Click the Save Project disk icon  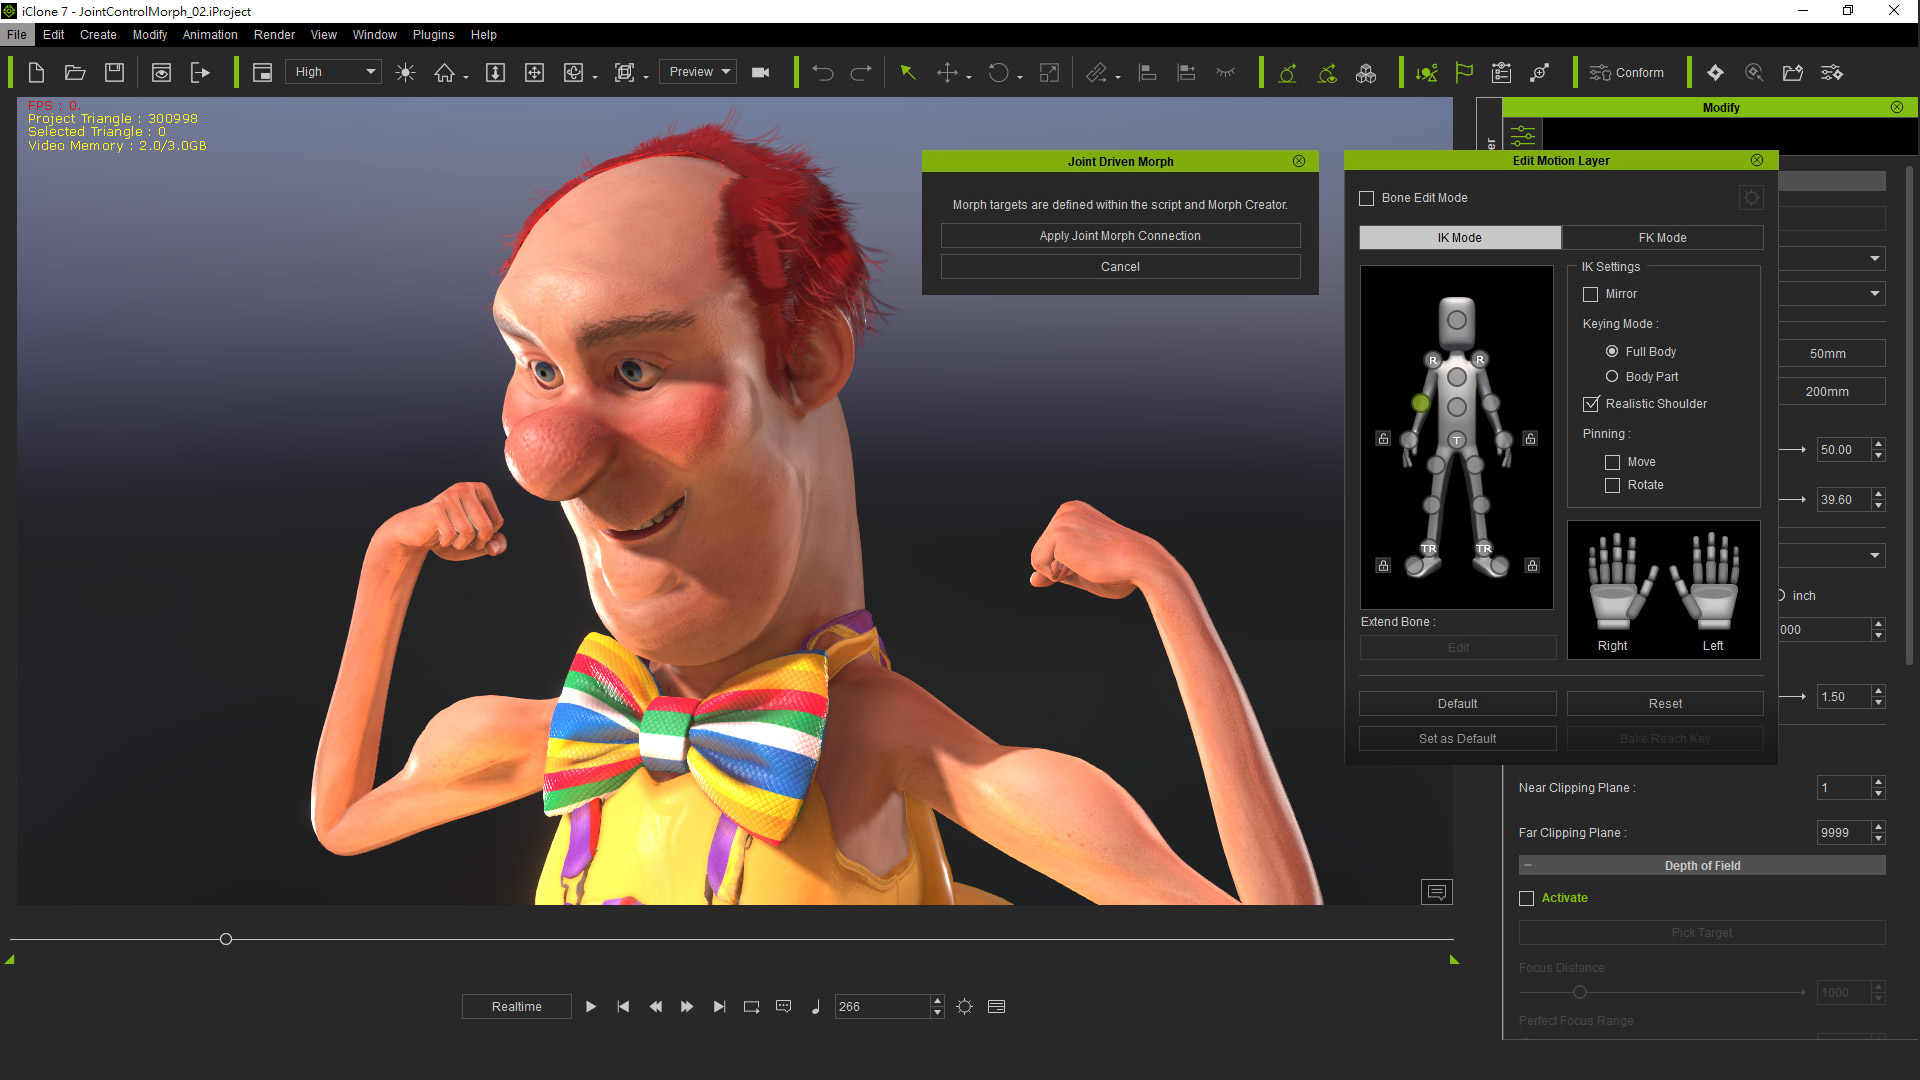pyautogui.click(x=114, y=72)
